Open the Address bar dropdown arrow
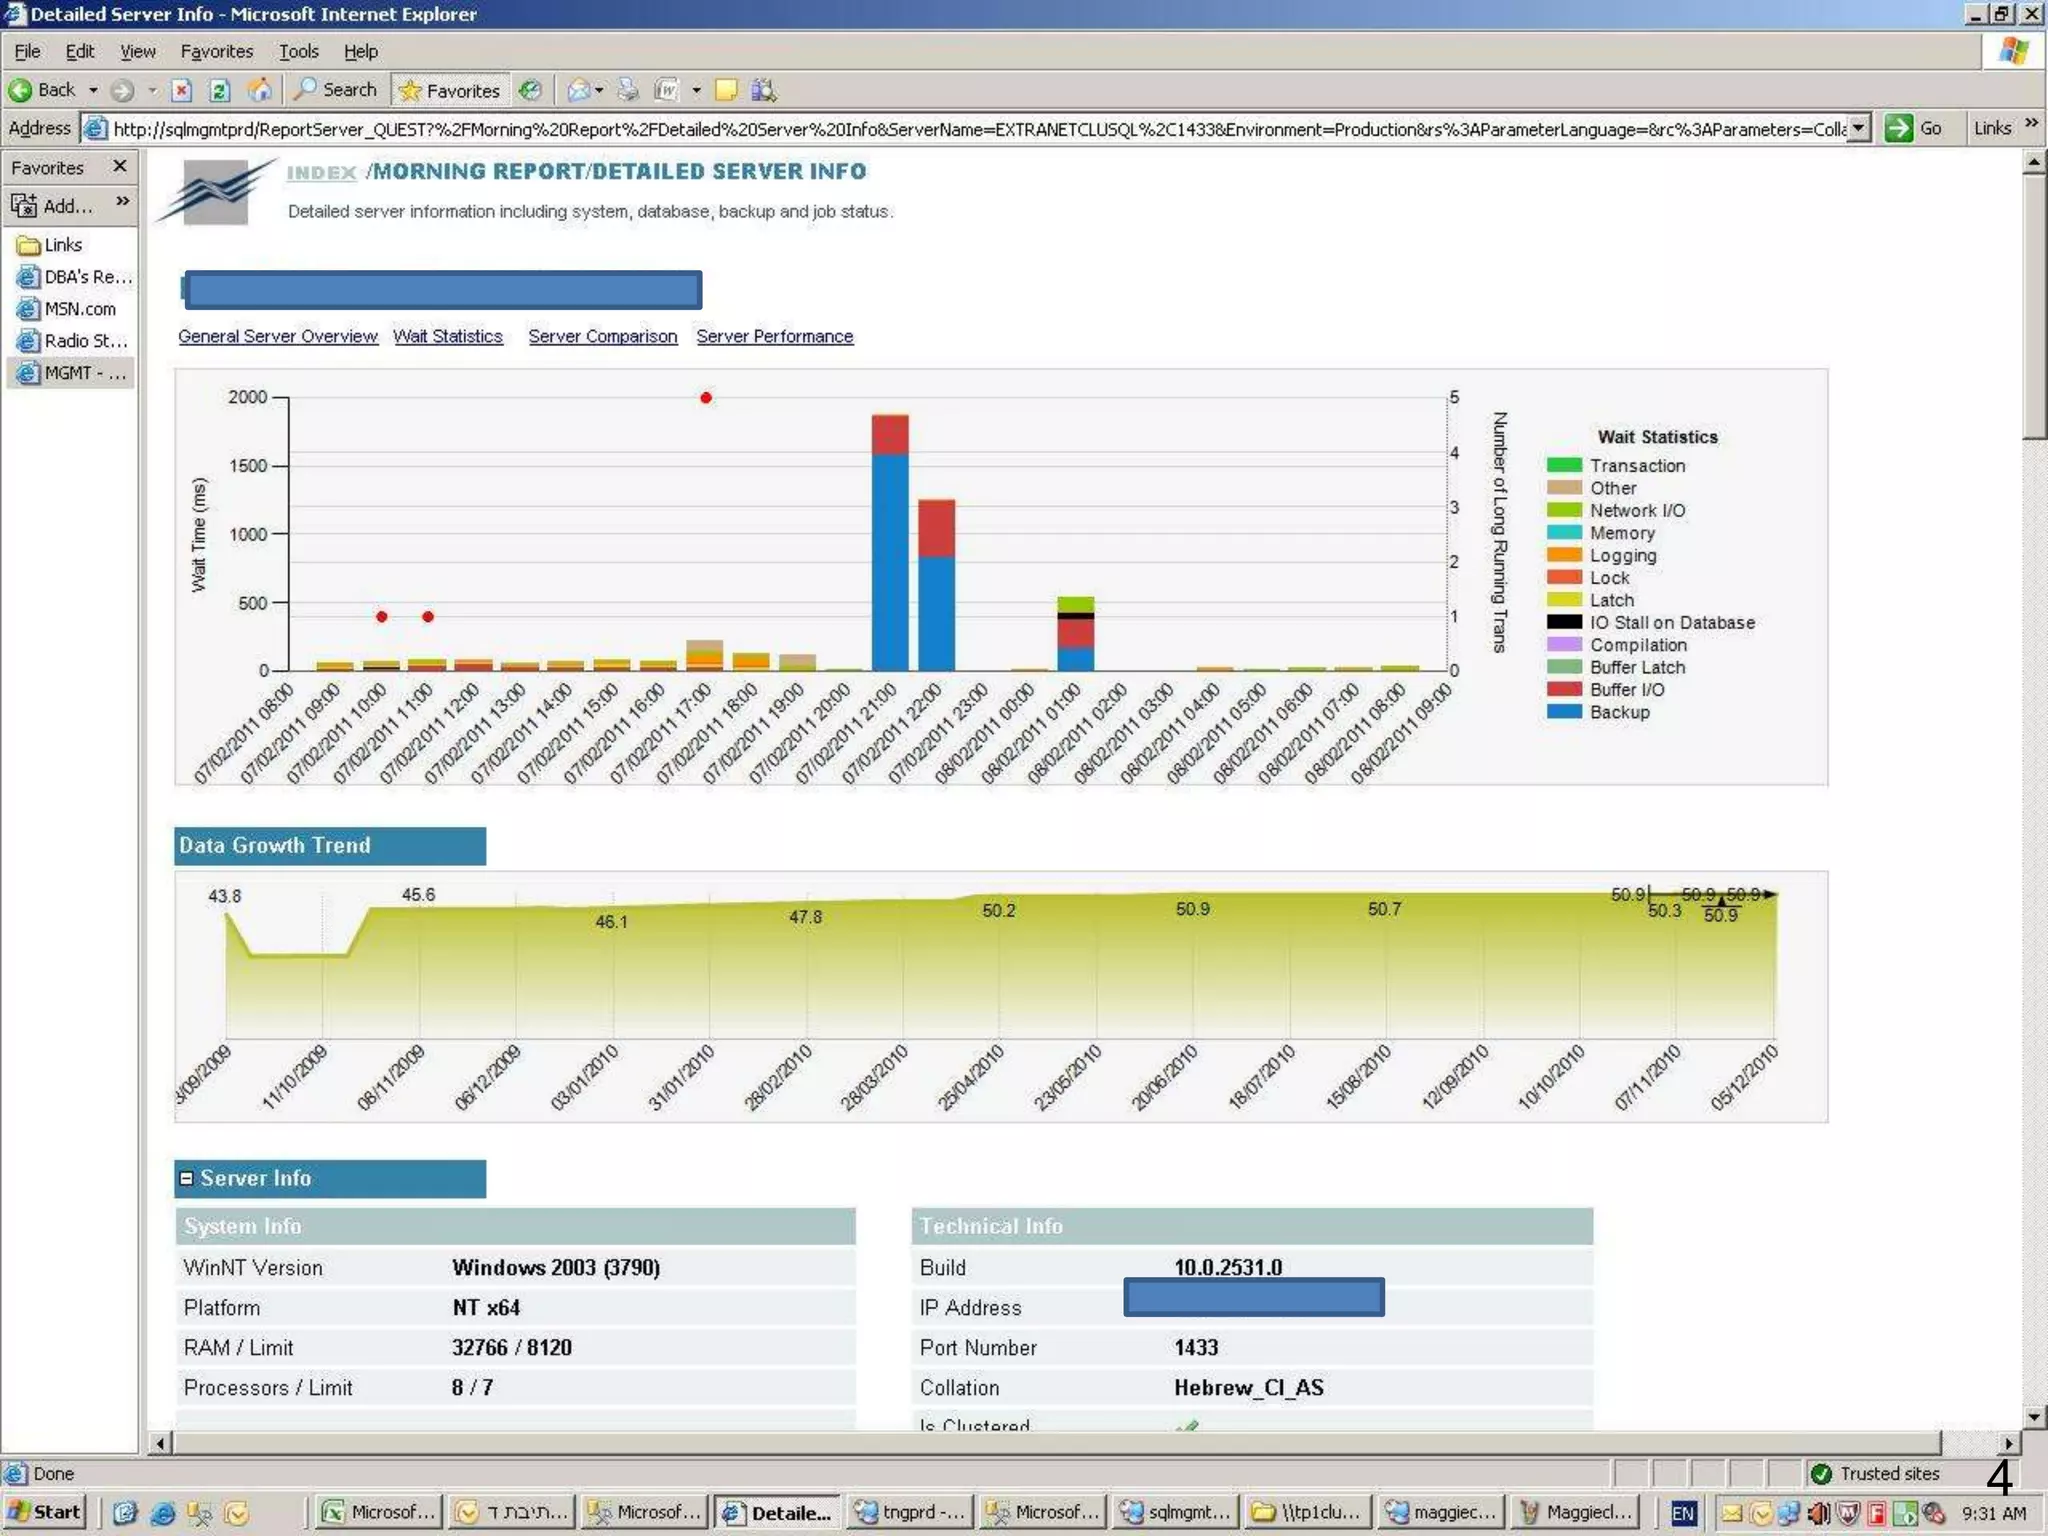Image resolution: width=2048 pixels, height=1536 pixels. [1858, 128]
